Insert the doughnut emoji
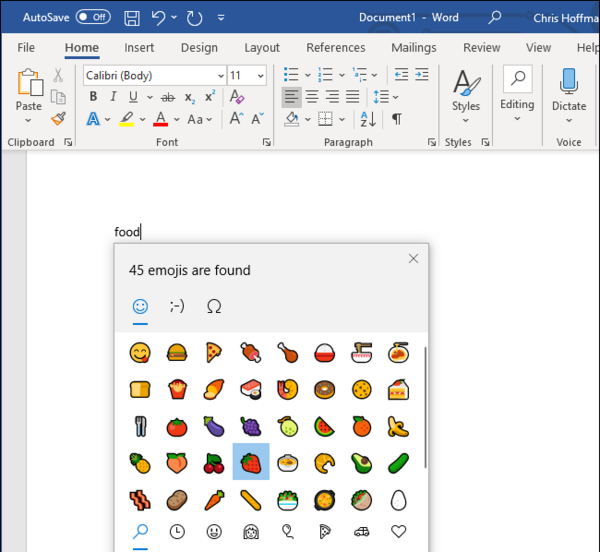This screenshot has width=600, height=552. click(324, 389)
